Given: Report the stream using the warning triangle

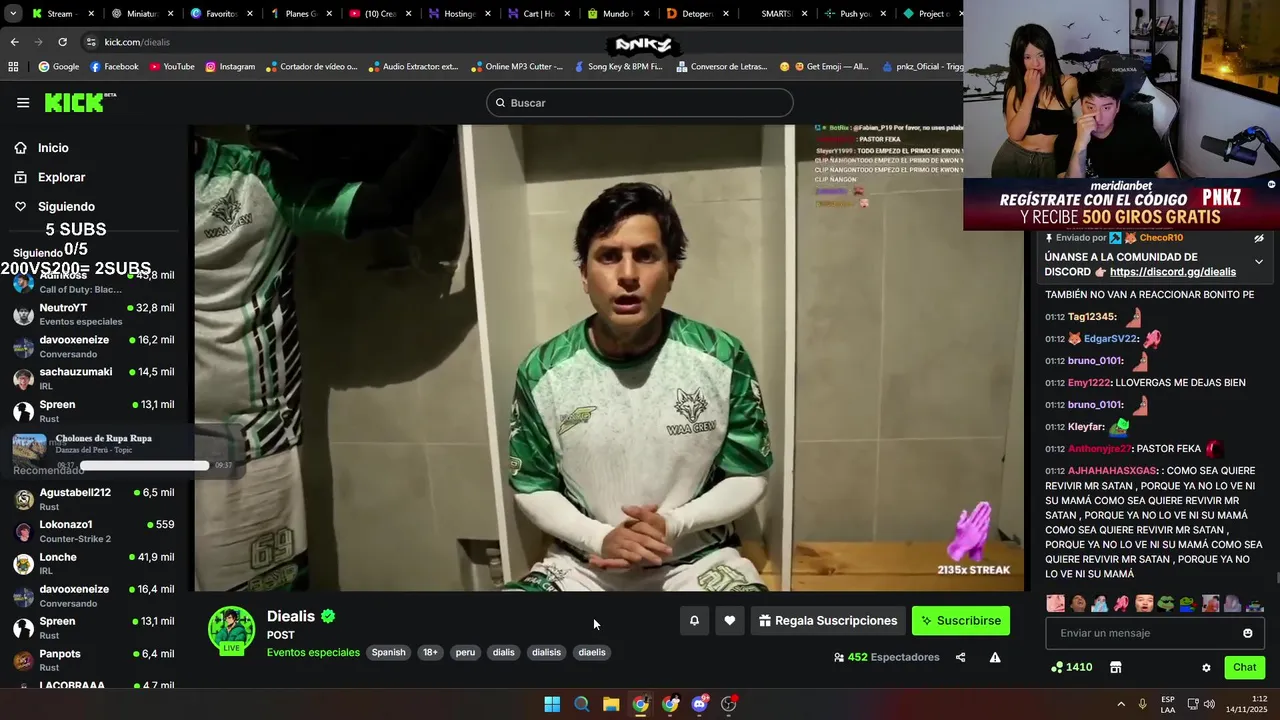Looking at the screenshot, I should [995, 657].
